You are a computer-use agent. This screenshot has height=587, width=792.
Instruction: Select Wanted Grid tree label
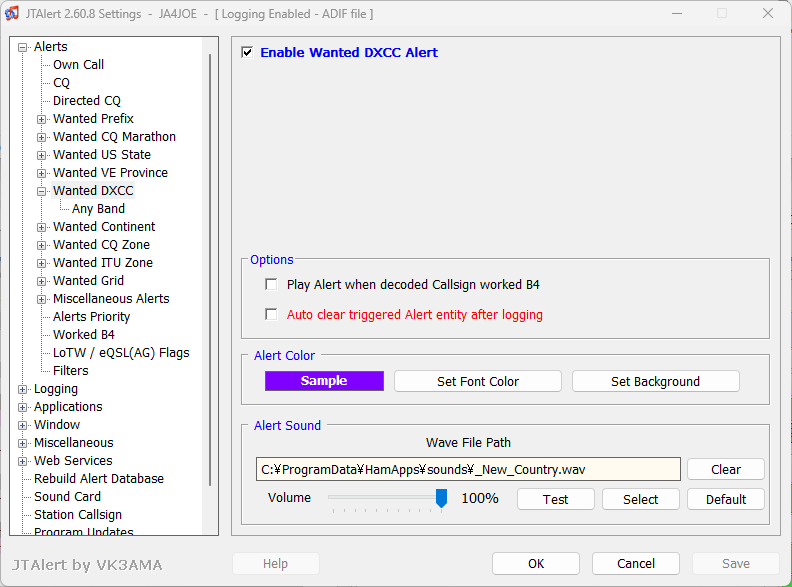pos(88,281)
